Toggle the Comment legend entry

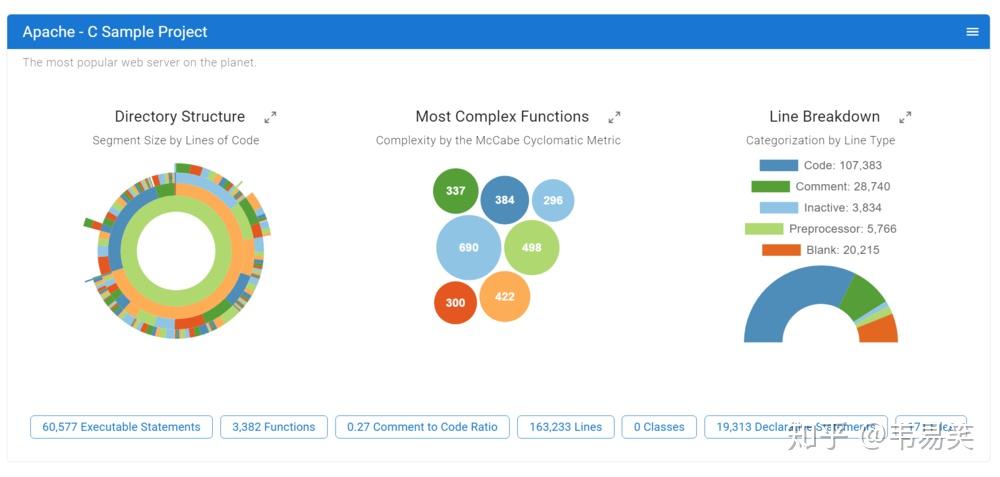click(x=840, y=187)
